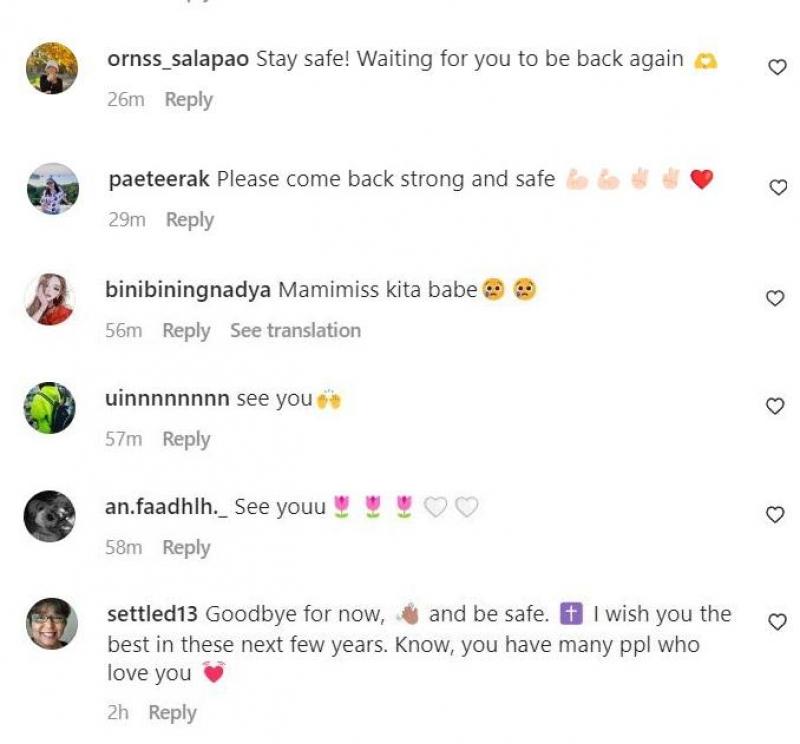This screenshot has height=744, width=800.
Task: Reply to paeteerak's comment
Action: [190, 220]
